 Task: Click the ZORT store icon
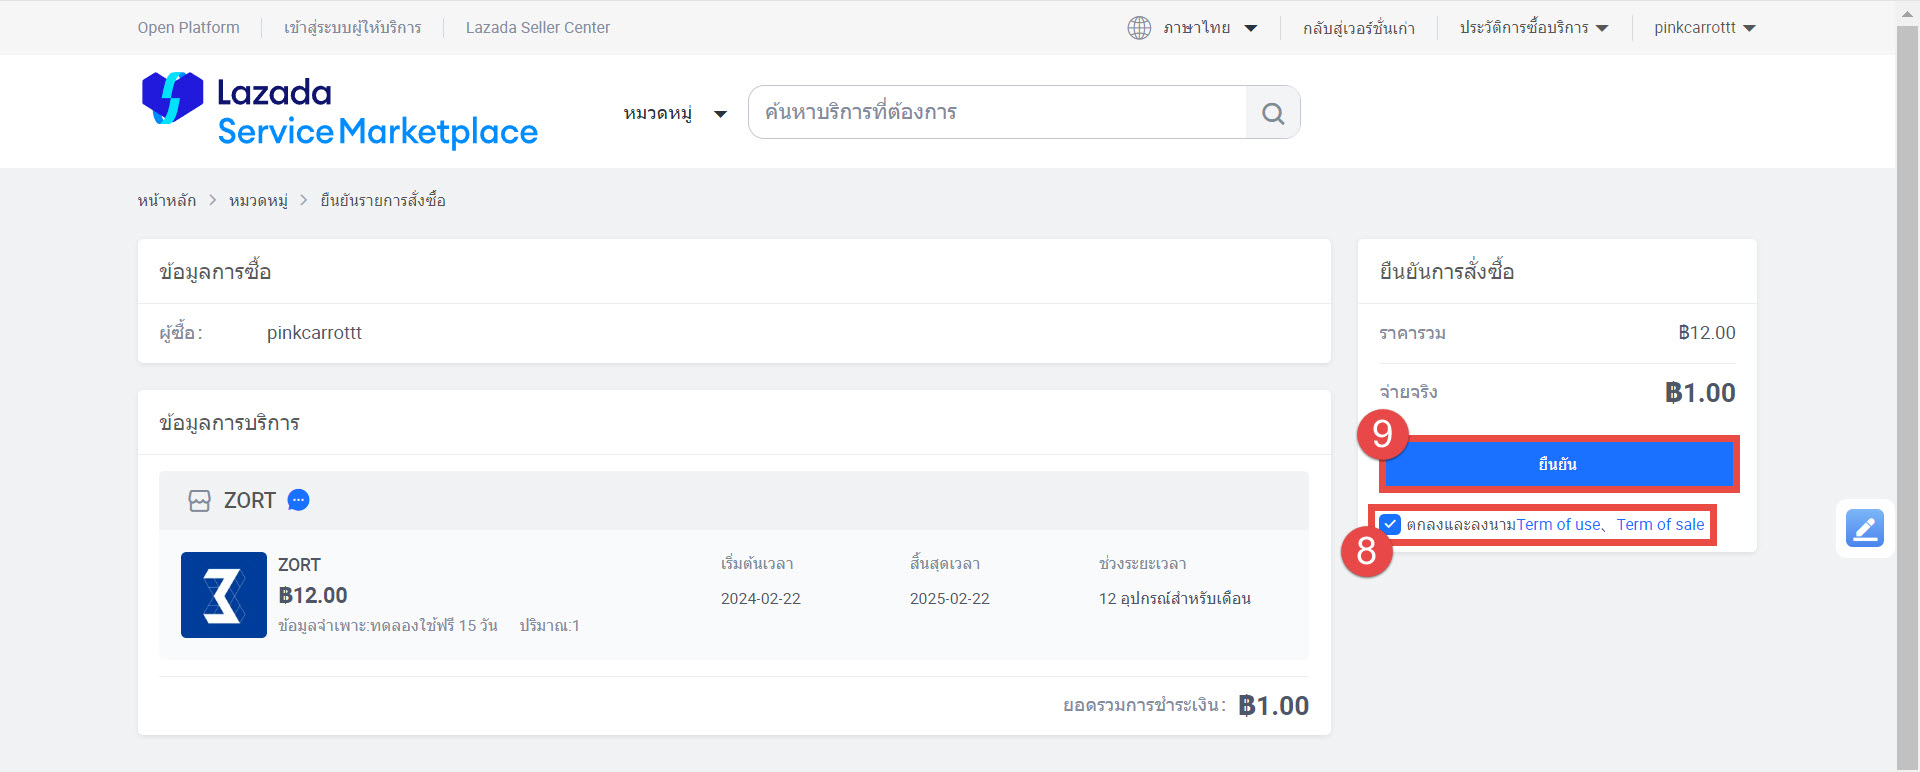click(x=200, y=501)
